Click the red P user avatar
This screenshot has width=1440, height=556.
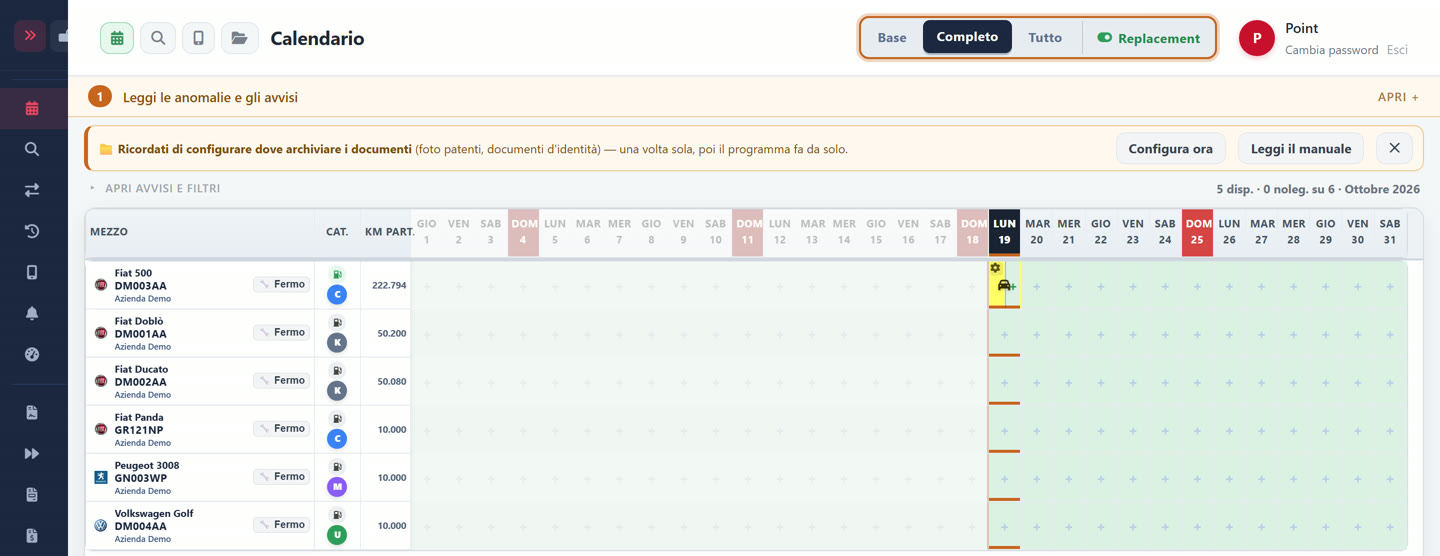pos(1257,38)
